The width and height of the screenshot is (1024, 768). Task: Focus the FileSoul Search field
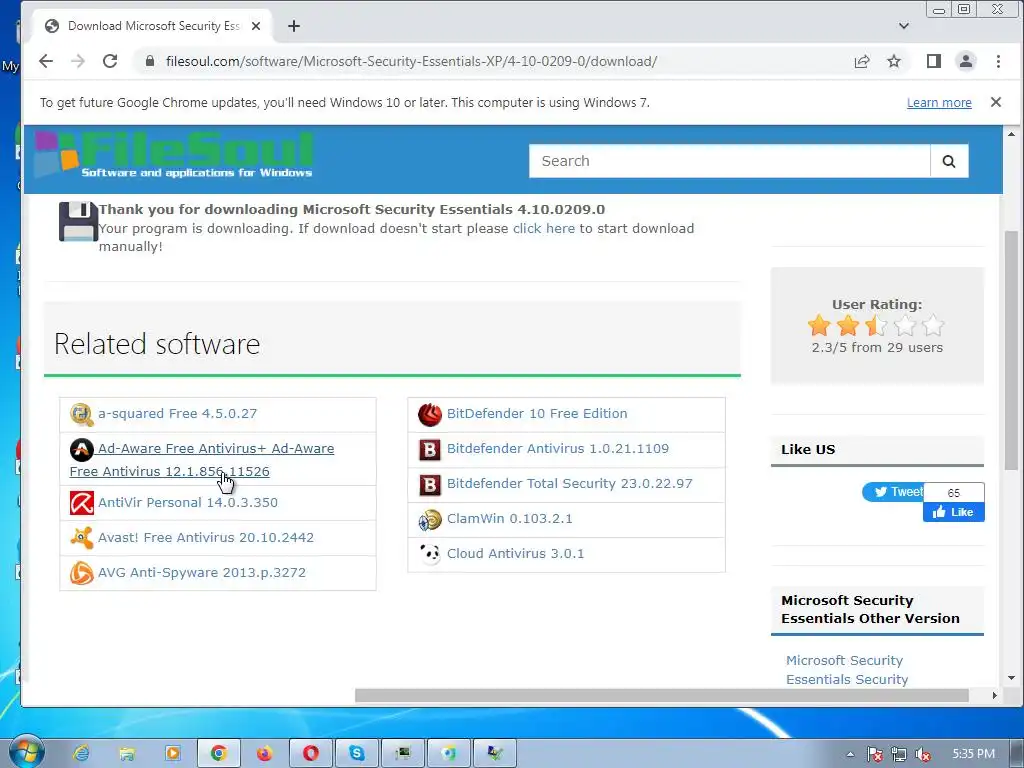[729, 161]
